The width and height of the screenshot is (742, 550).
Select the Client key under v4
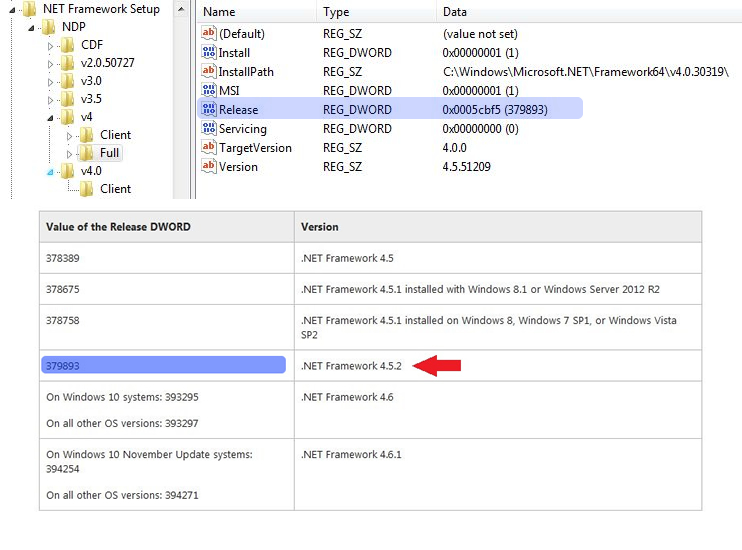tap(115, 135)
